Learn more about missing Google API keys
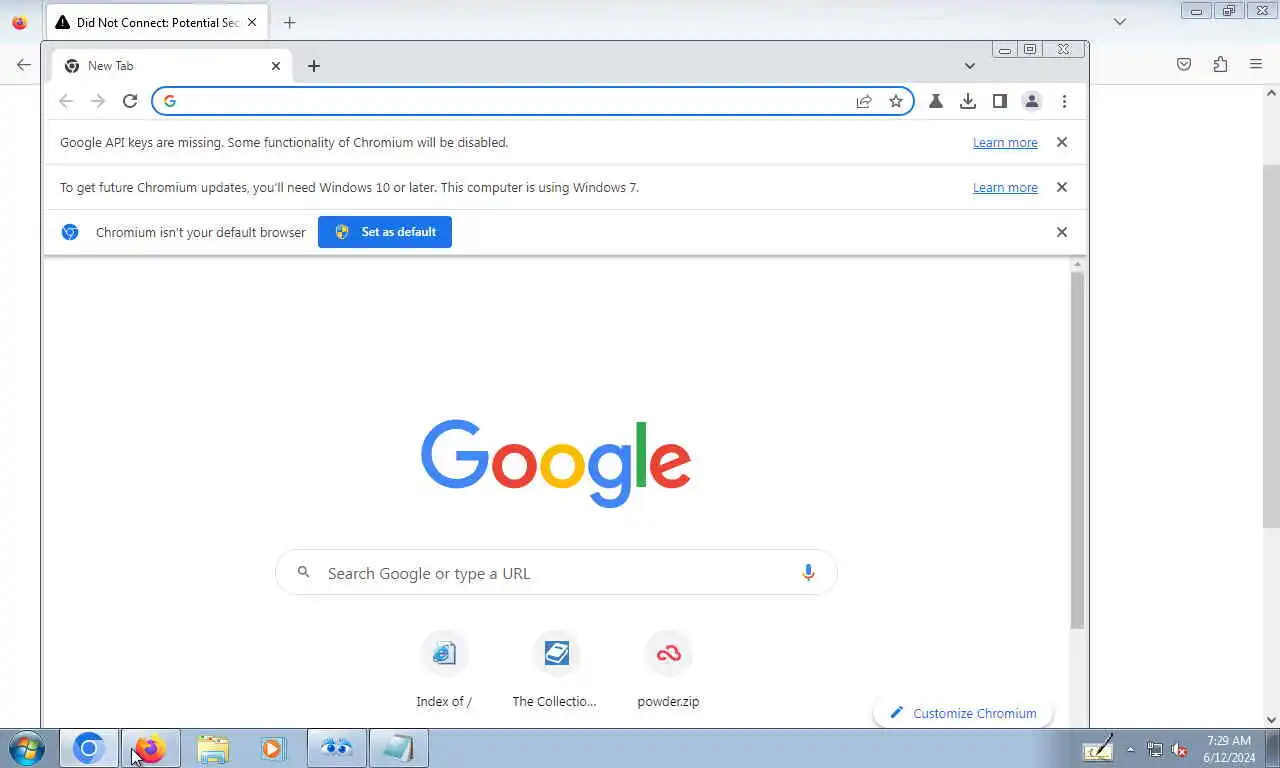 [1005, 143]
